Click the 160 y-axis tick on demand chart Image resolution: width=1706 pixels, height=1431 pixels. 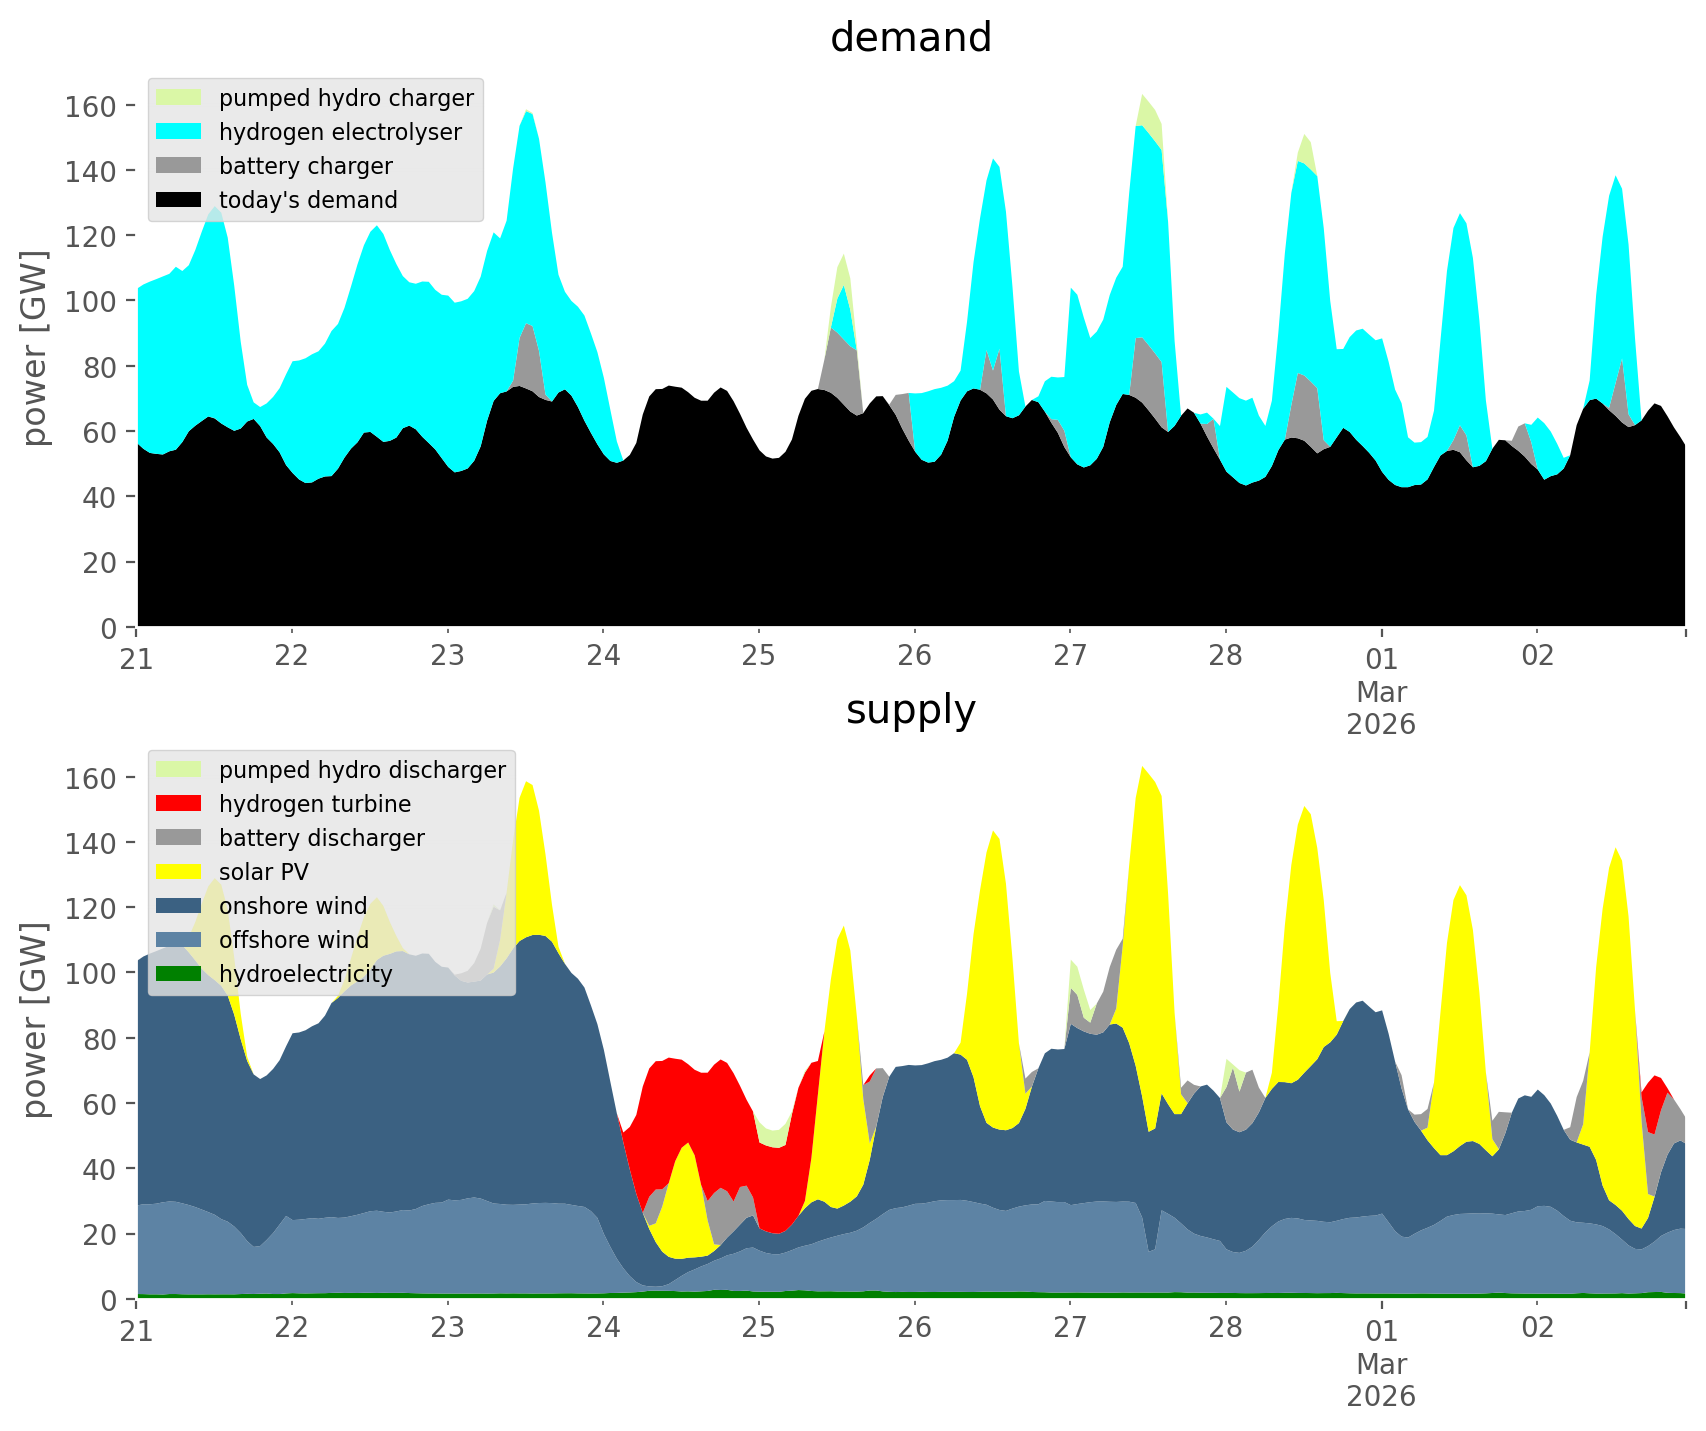91,106
